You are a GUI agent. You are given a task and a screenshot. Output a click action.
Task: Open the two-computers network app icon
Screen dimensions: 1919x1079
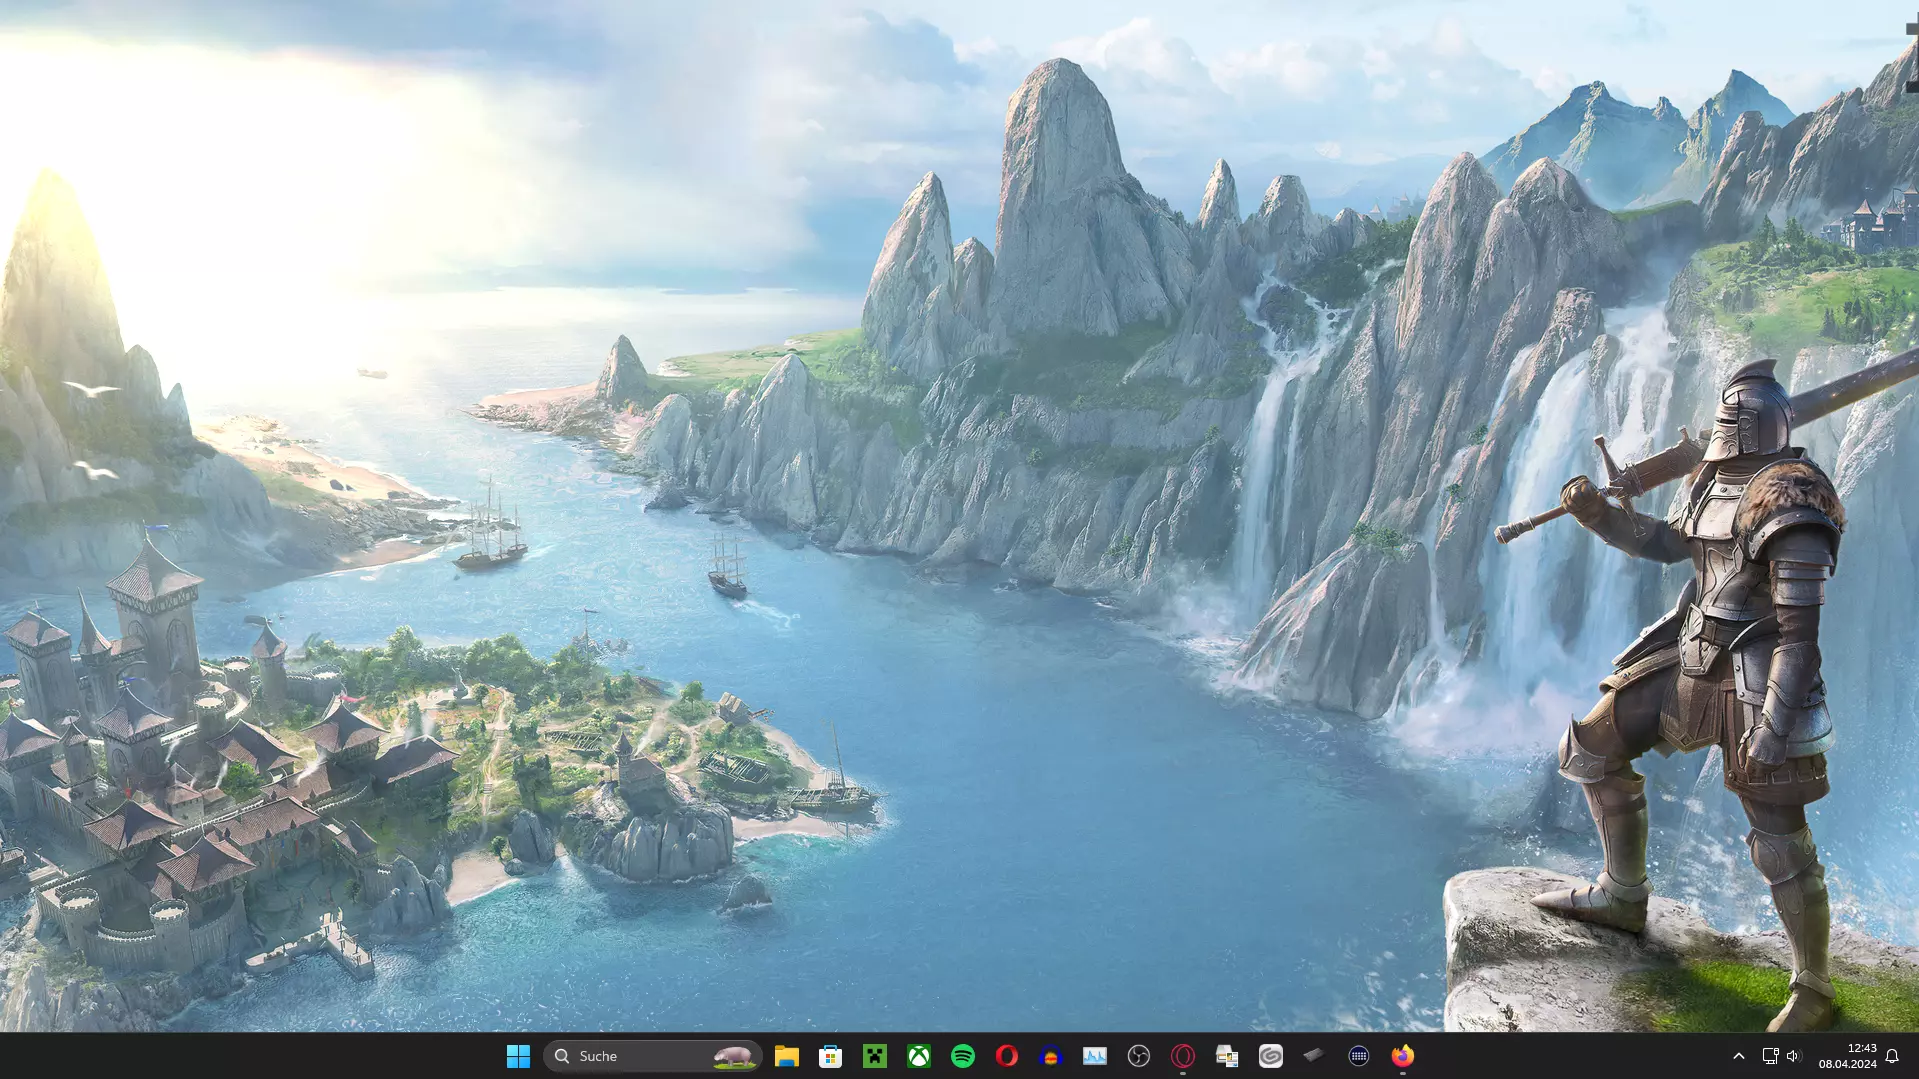1227,1056
